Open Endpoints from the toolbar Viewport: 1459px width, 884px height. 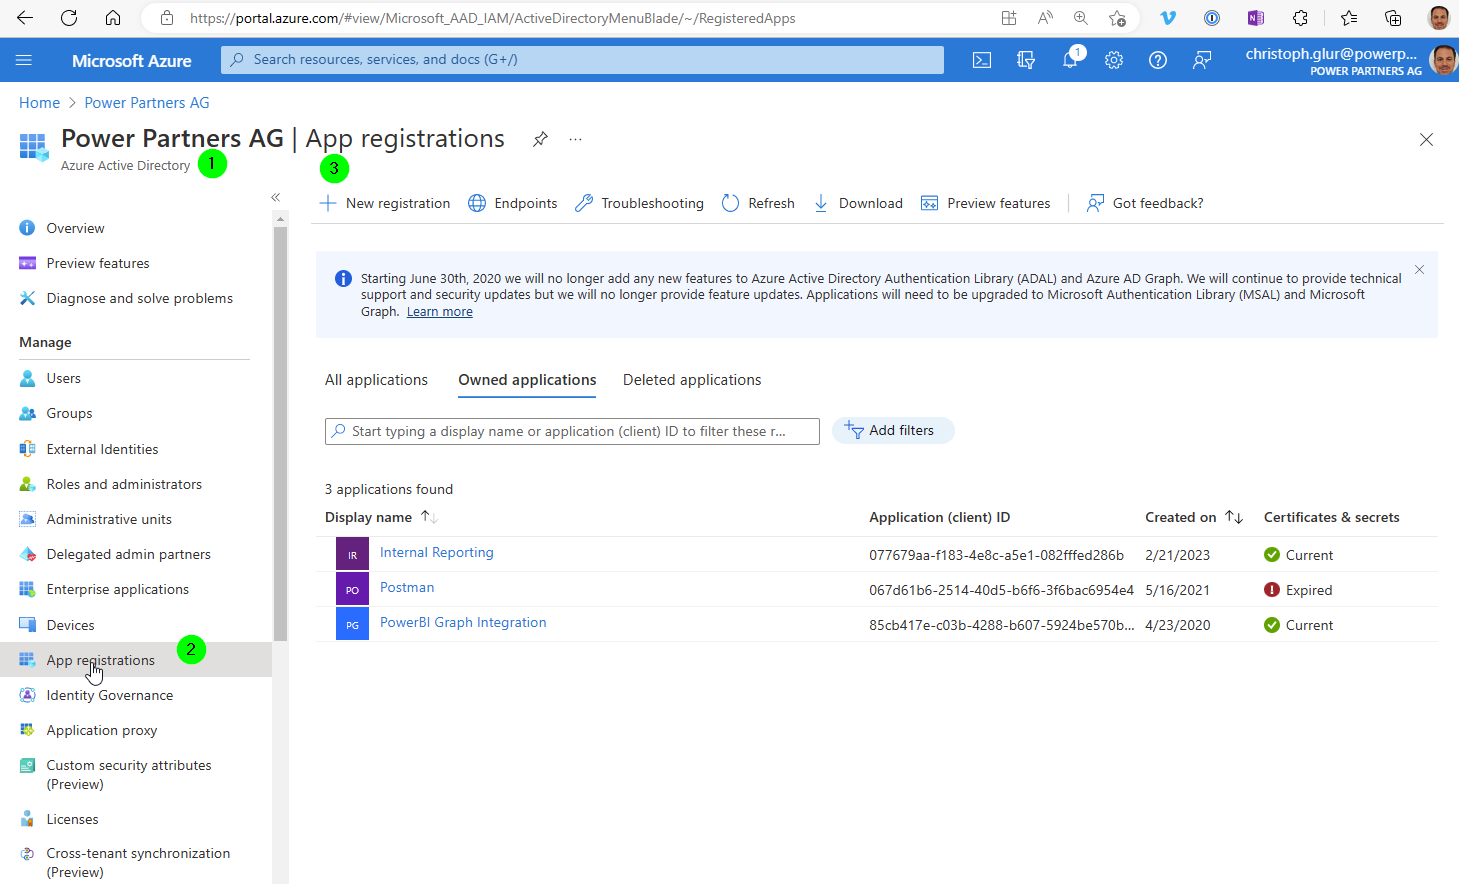(513, 203)
